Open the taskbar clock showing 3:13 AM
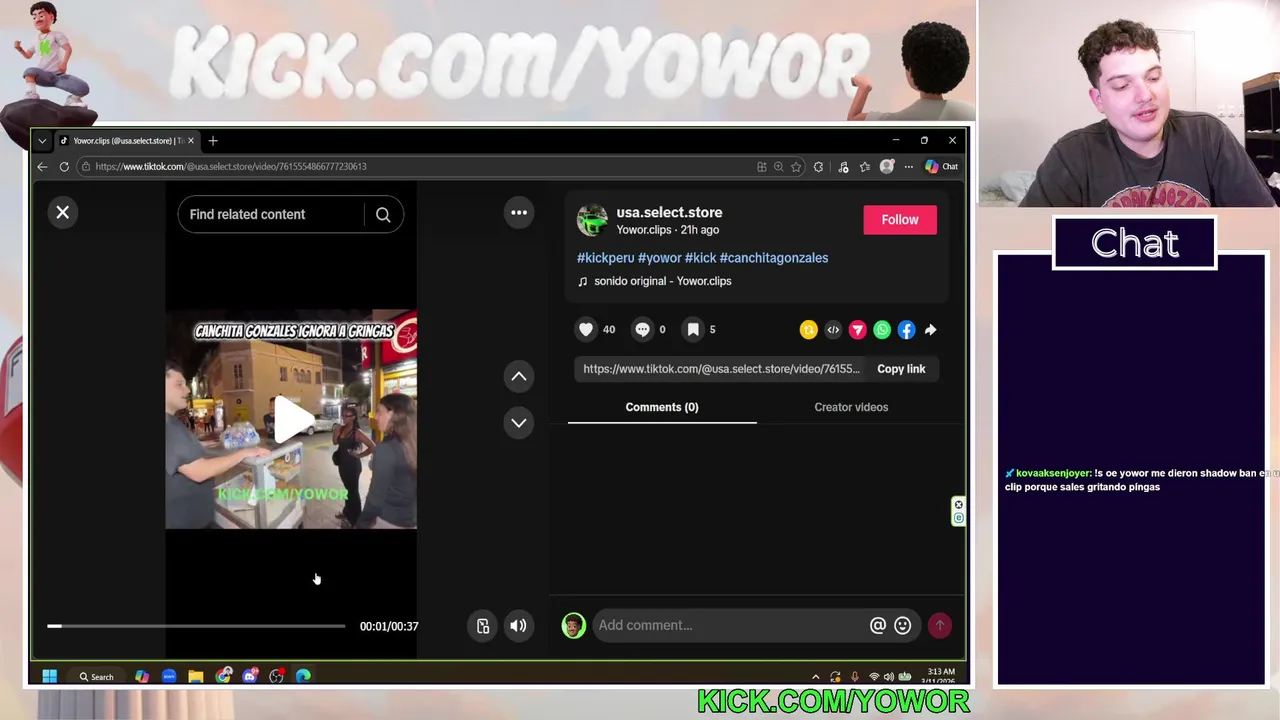The height and width of the screenshot is (720, 1280). pos(940,677)
